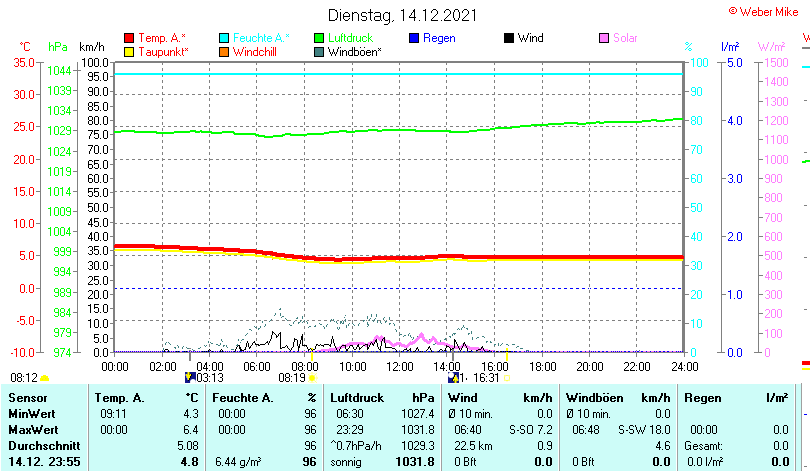810x471 pixels.
Task: Click the black Wind legend swatch
Action: tap(509, 38)
